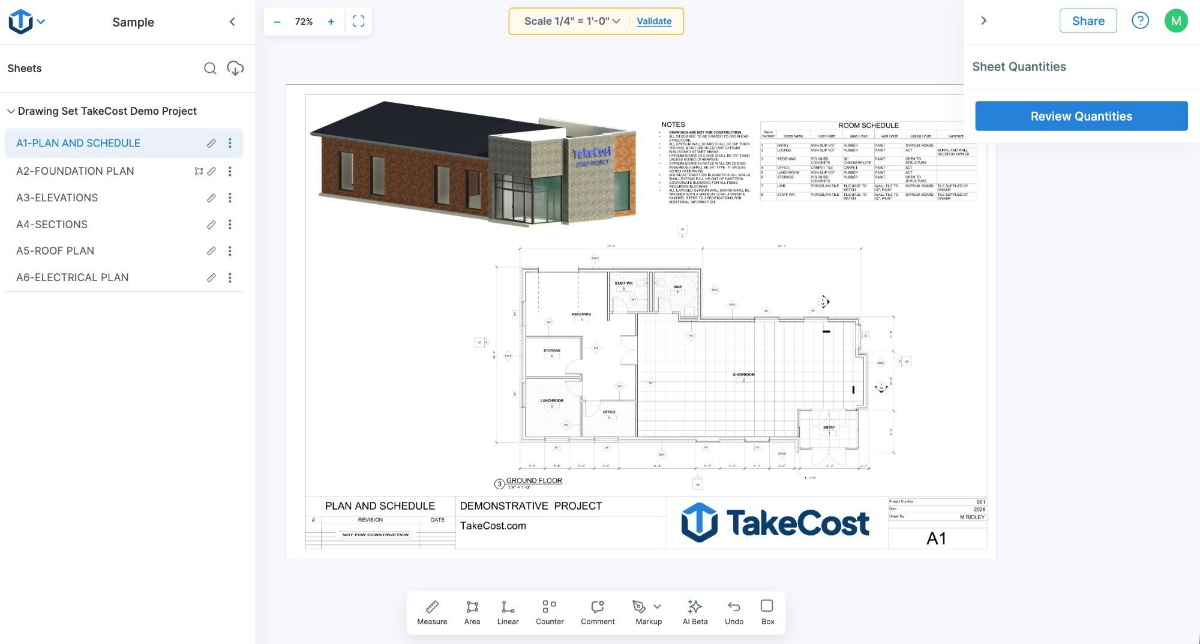Click the download icon next to Sheets search
Screen dimensions: 1200x644
click(234, 68)
